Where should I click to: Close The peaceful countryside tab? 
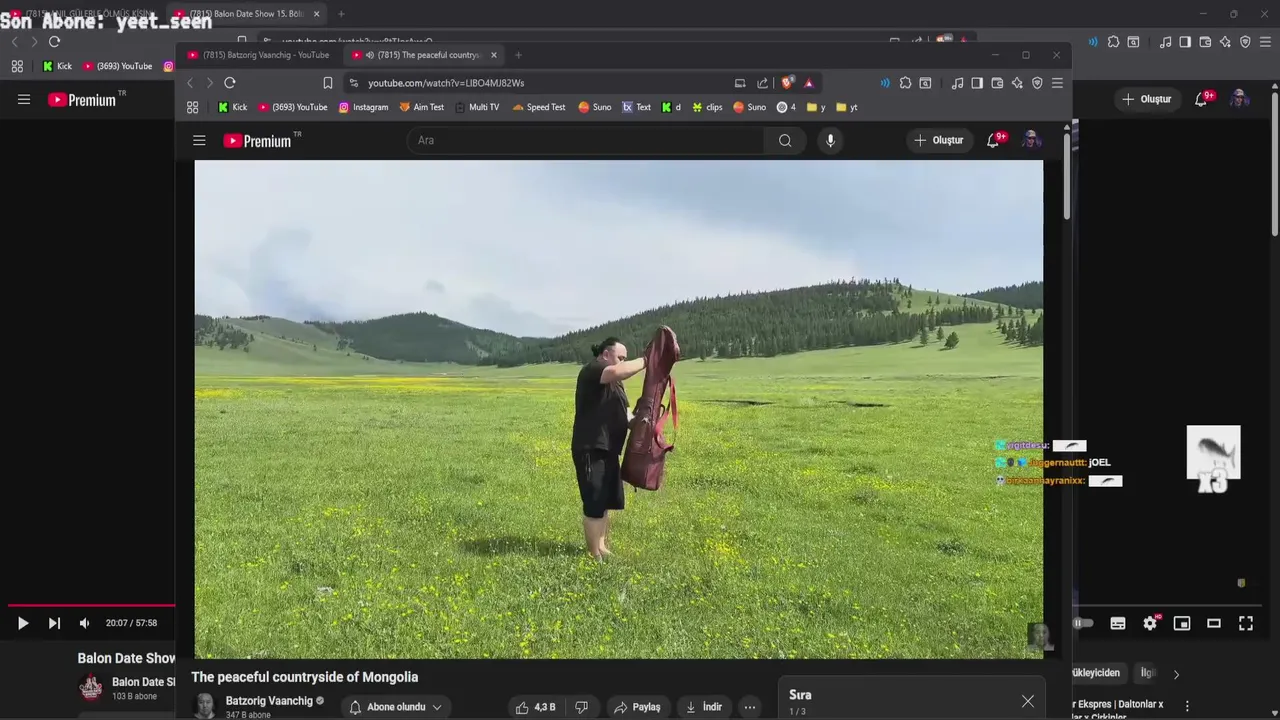493,55
